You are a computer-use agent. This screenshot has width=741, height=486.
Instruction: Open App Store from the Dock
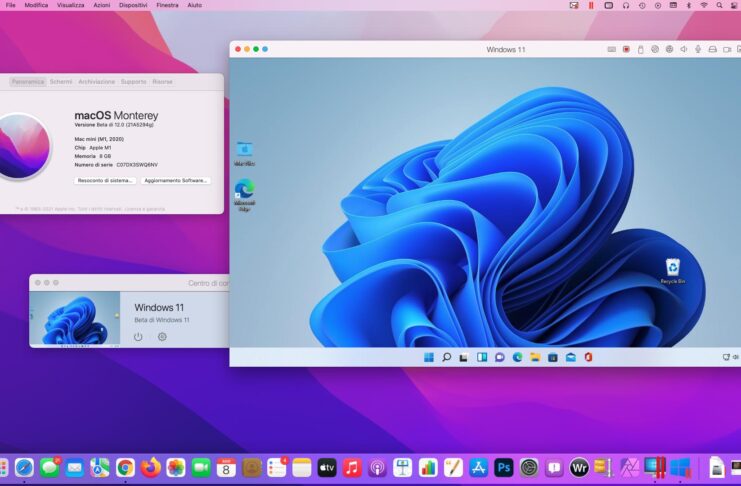[x=478, y=468]
